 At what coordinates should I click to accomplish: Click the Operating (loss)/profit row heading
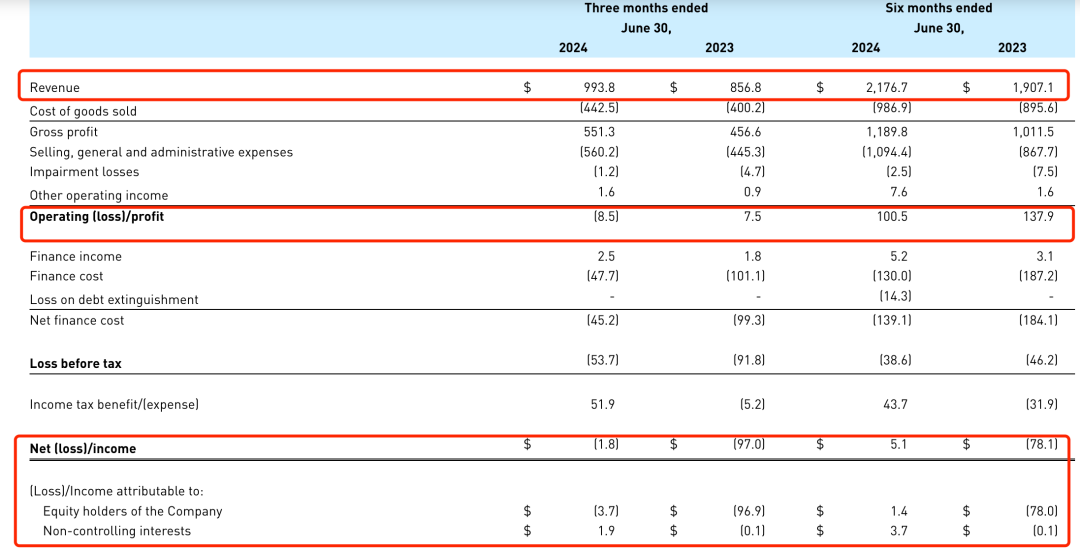97,216
